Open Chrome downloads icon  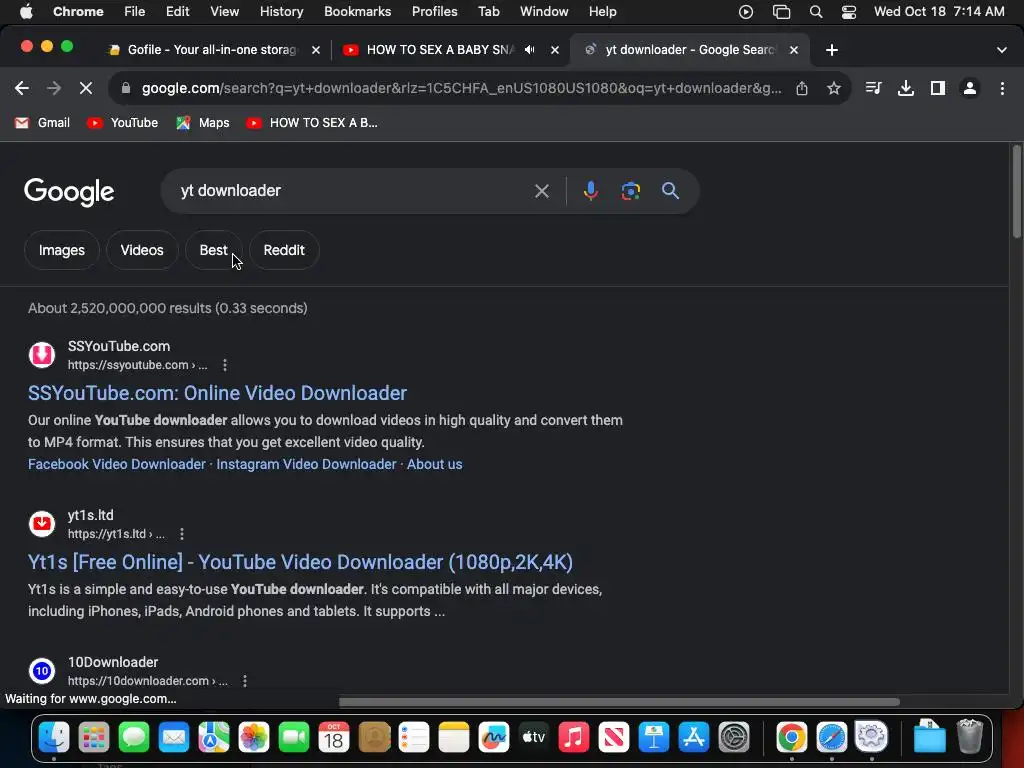click(x=906, y=88)
